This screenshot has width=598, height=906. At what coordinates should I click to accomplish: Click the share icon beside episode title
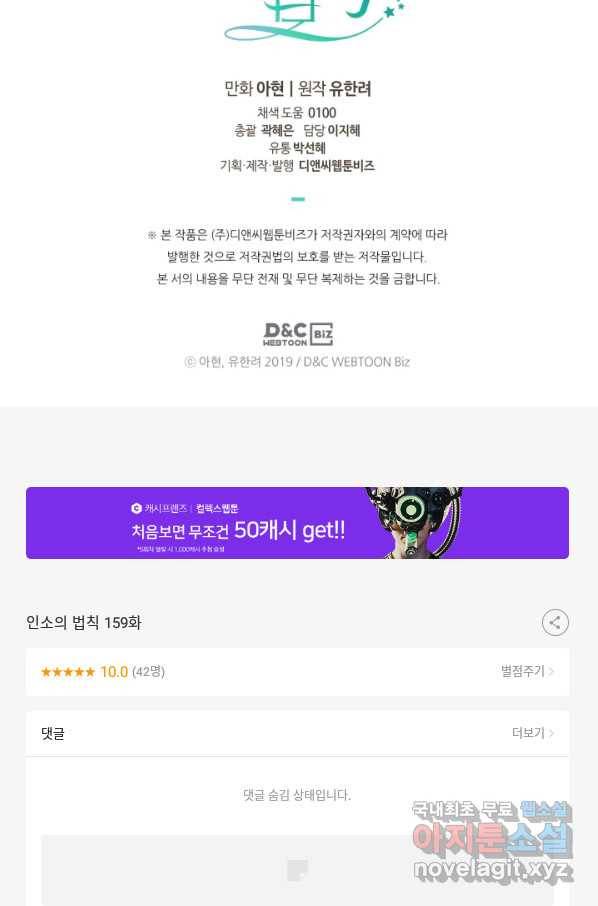coord(555,623)
